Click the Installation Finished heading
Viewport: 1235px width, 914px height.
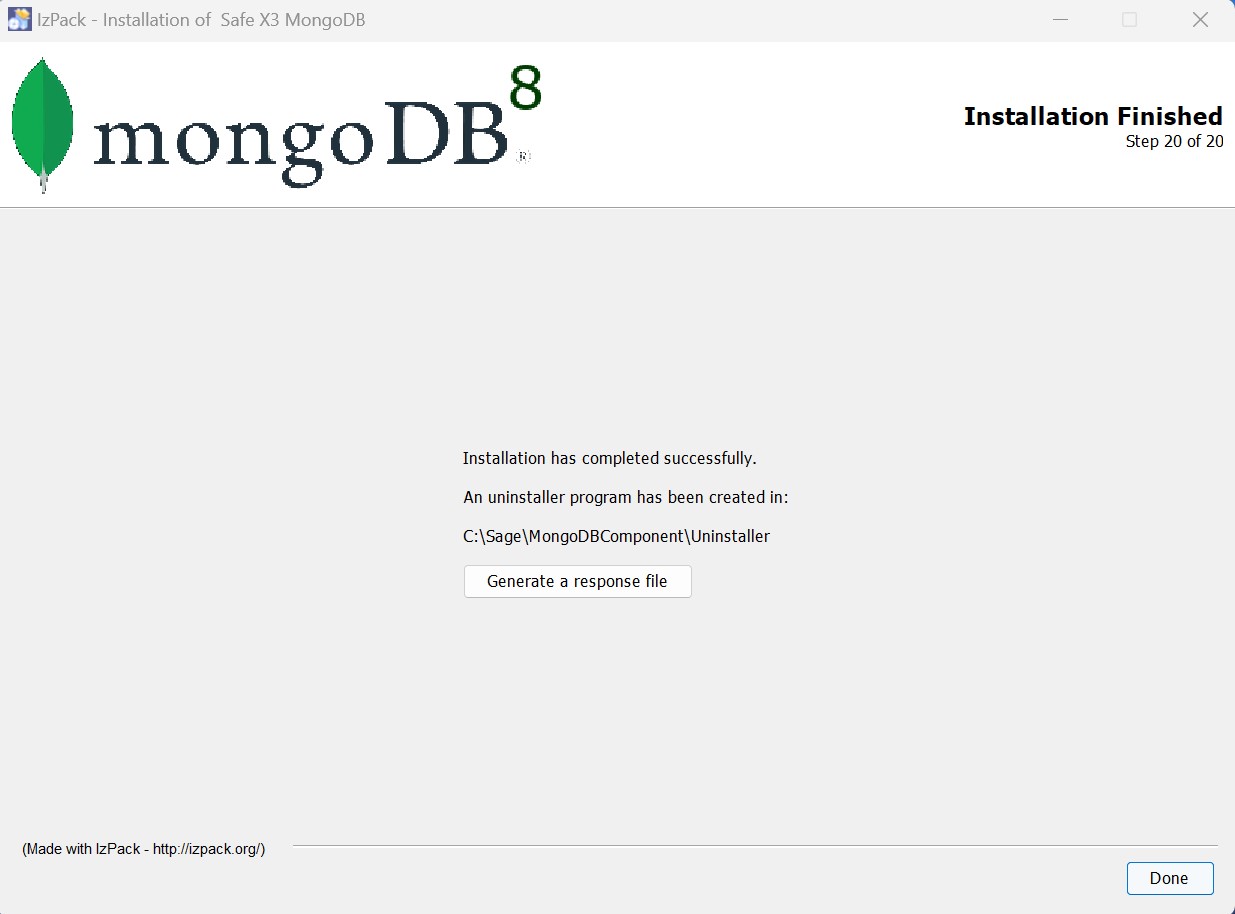pos(1092,116)
